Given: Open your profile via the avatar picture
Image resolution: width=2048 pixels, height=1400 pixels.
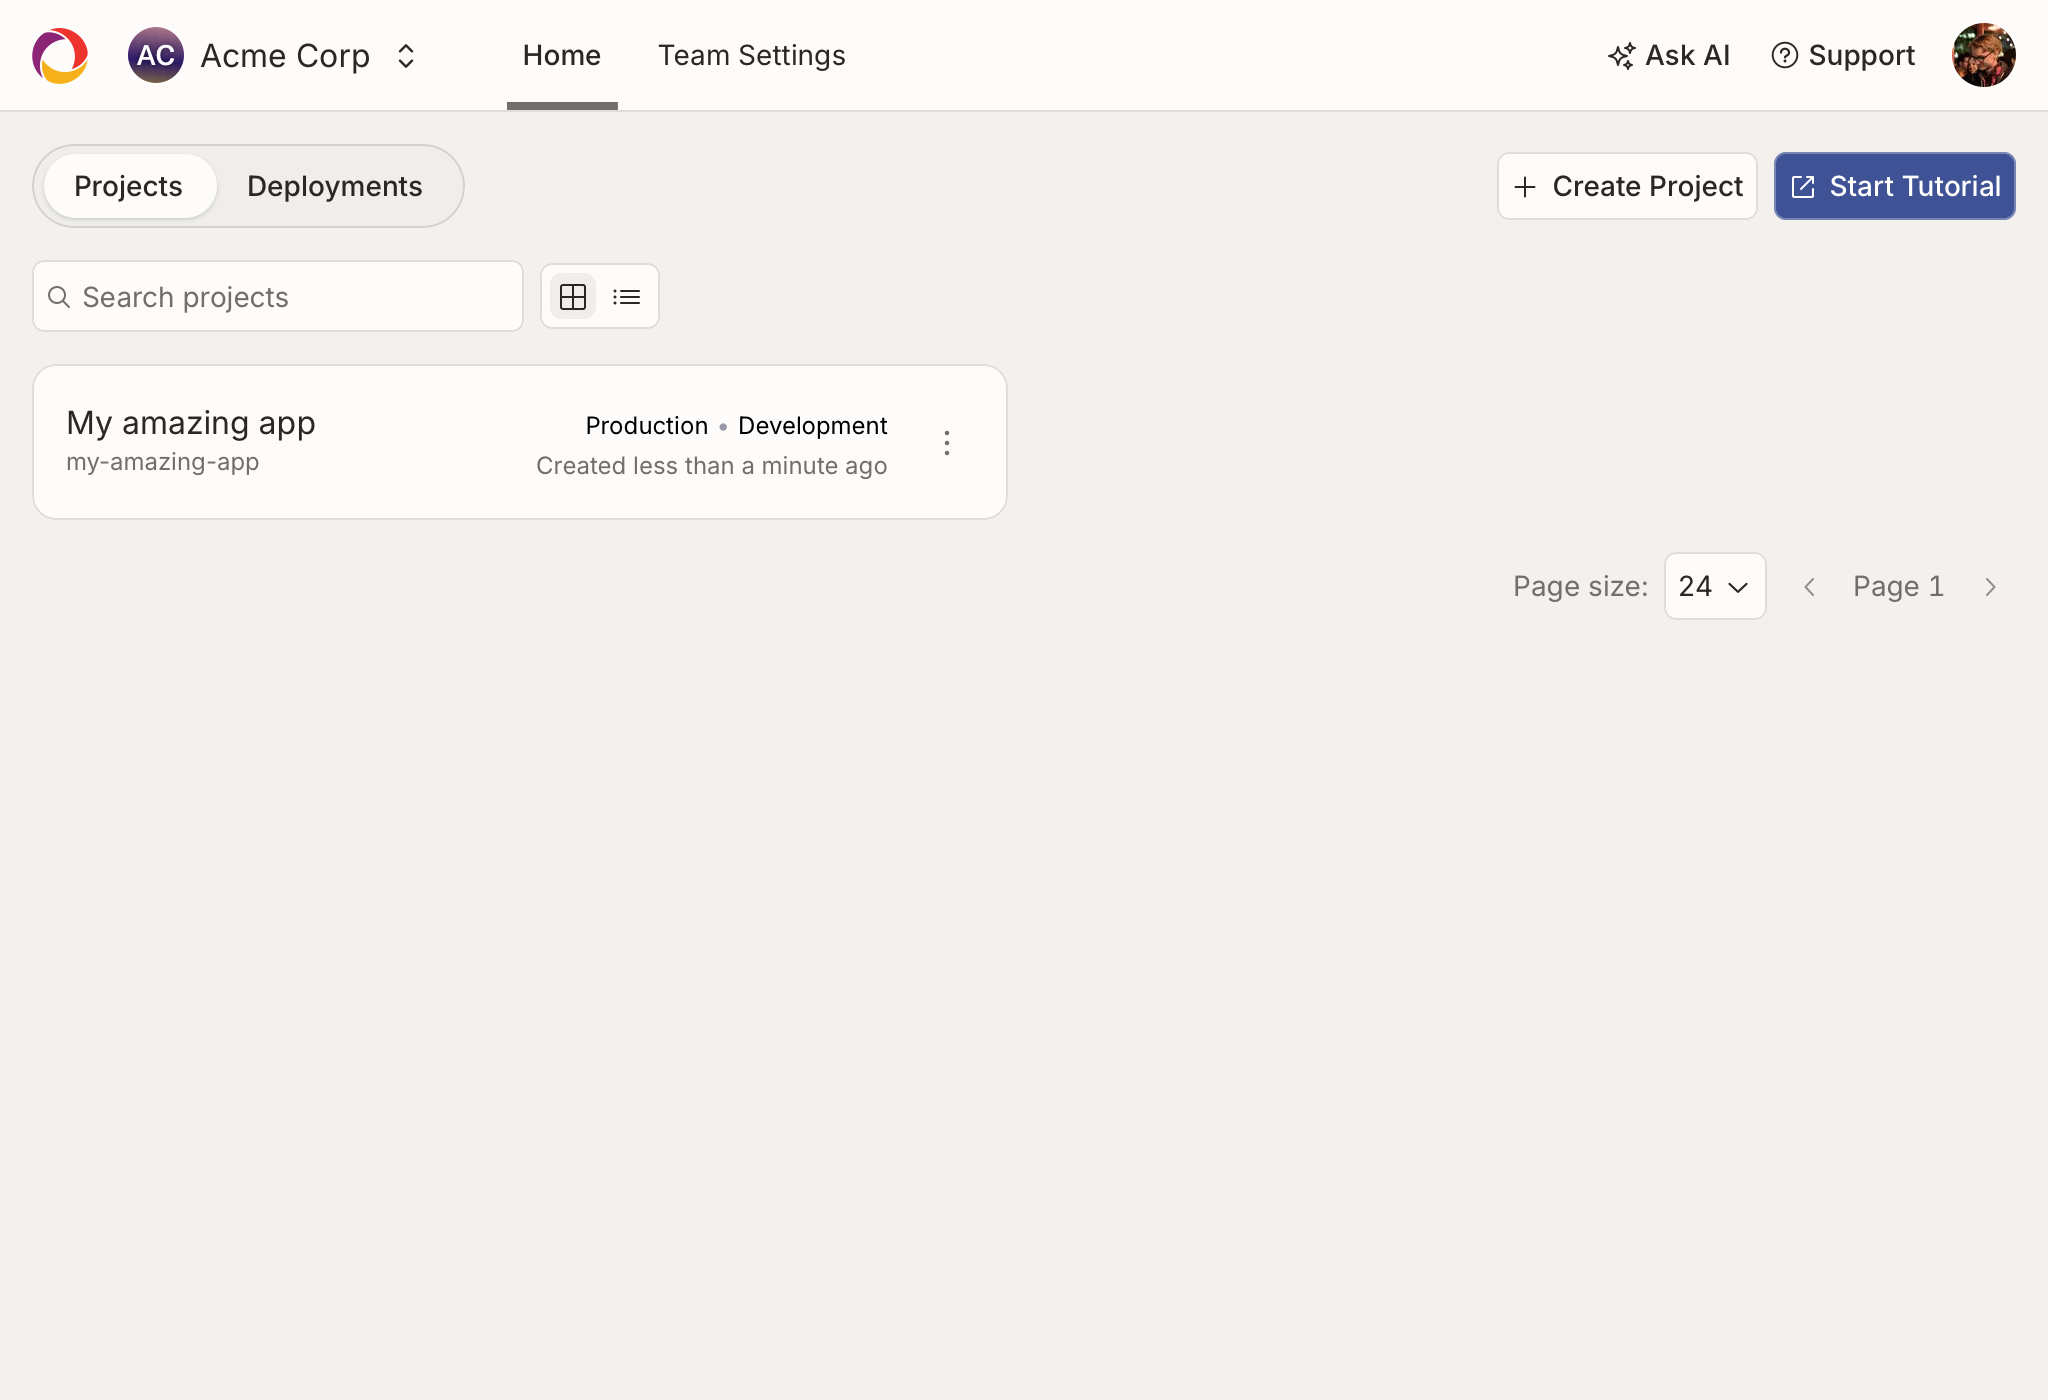Looking at the screenshot, I should coord(1985,55).
